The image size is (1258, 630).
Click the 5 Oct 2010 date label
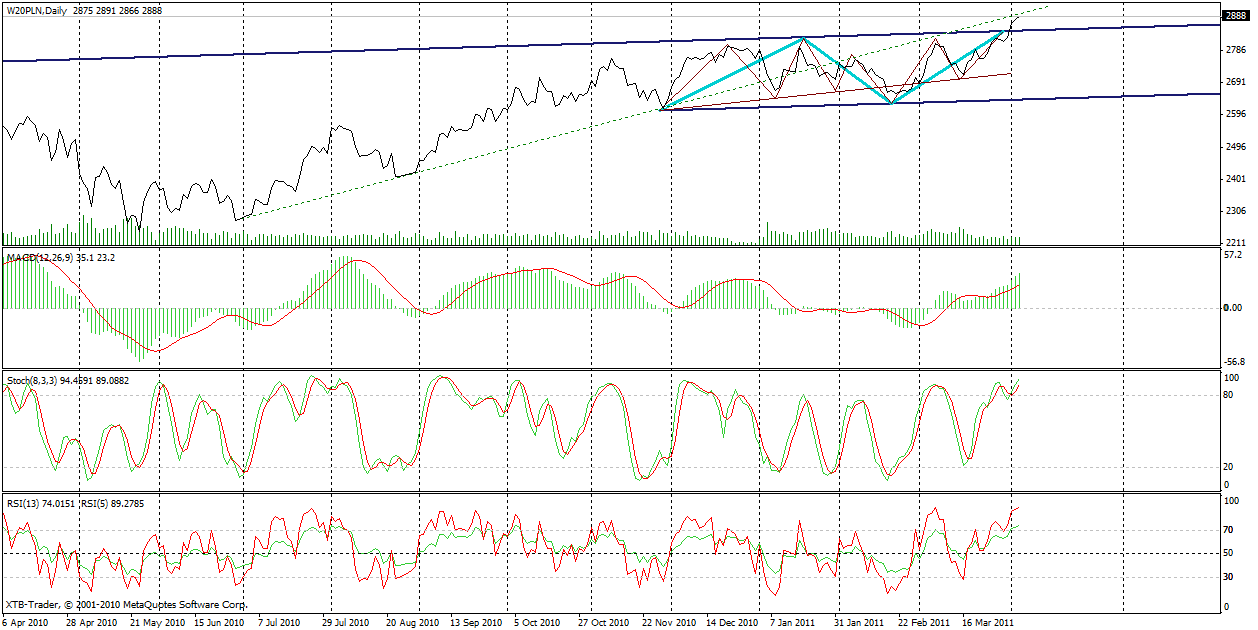click(x=537, y=622)
